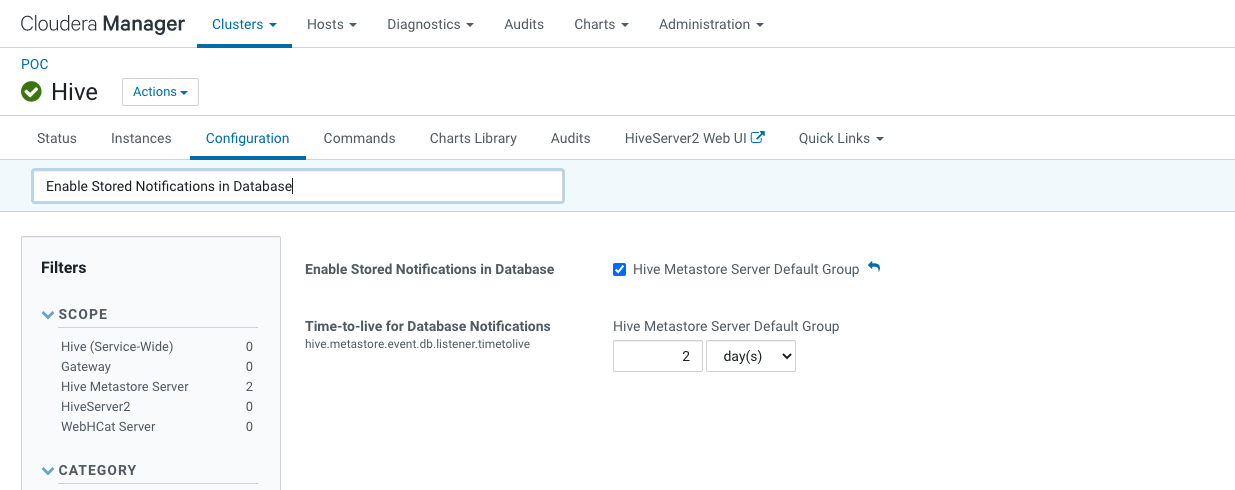The width and height of the screenshot is (1235, 490).
Task: Collapse the SCOPE filter chevron
Action: 47,314
